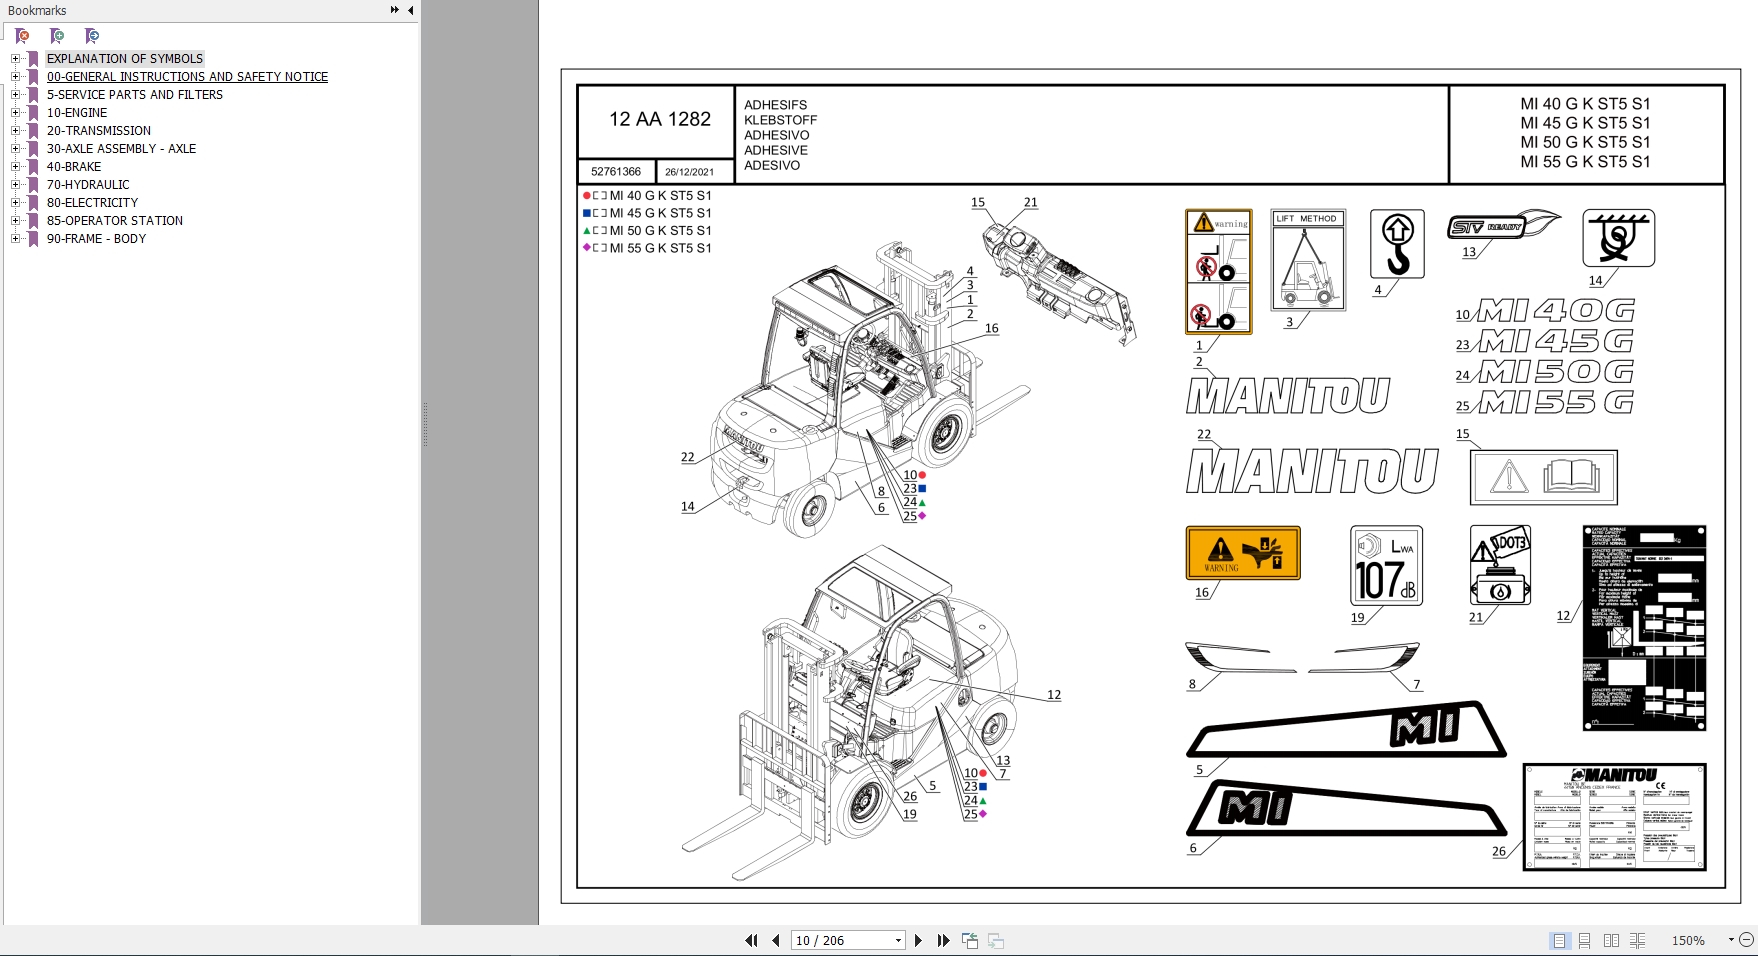
Task: Collapse the Bookmarks panel with the left arrow
Action: coord(410,10)
